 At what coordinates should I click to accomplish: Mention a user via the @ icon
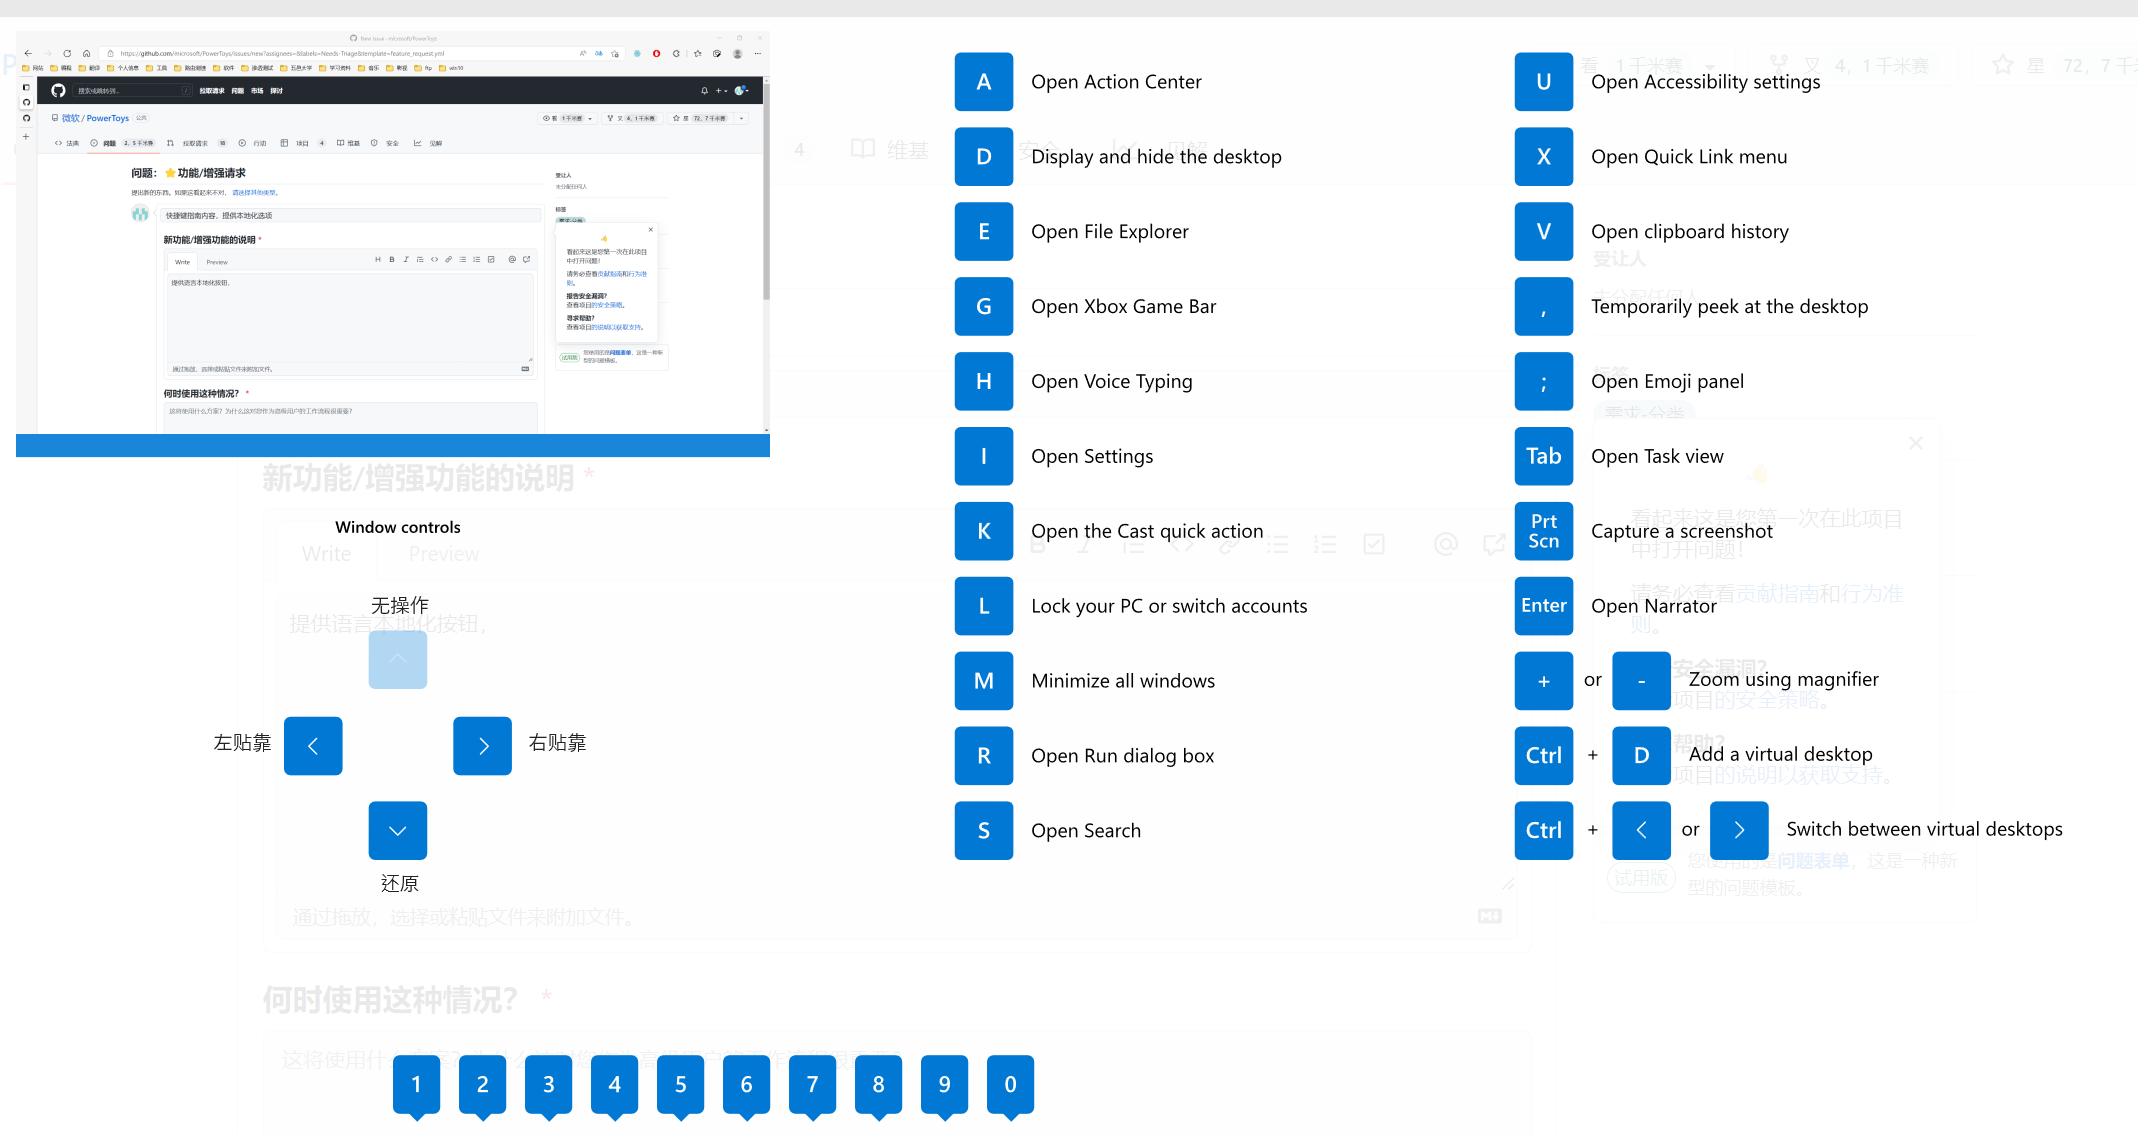(x=512, y=259)
